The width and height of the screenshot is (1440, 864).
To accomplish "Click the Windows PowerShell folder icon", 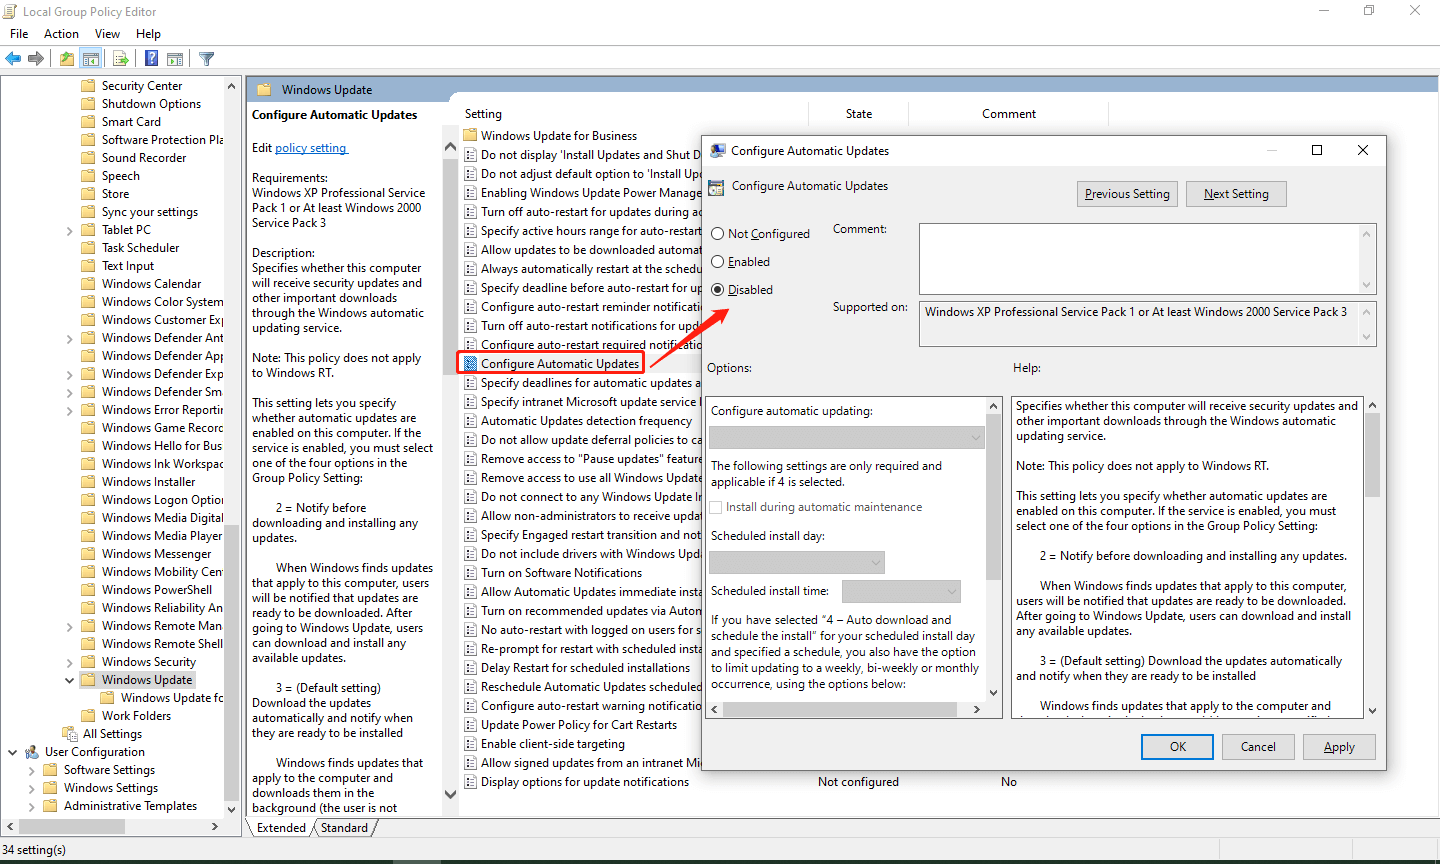I will (x=88, y=590).
